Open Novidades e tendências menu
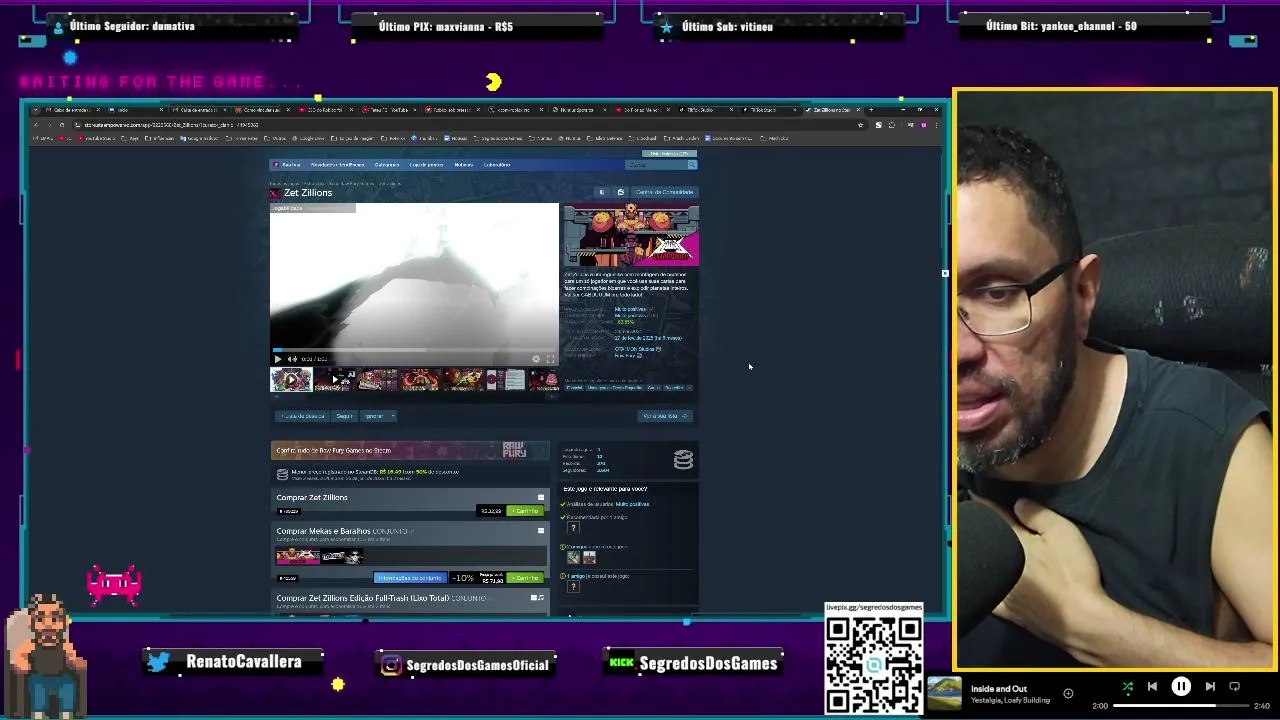The image size is (1280, 720). (337, 165)
